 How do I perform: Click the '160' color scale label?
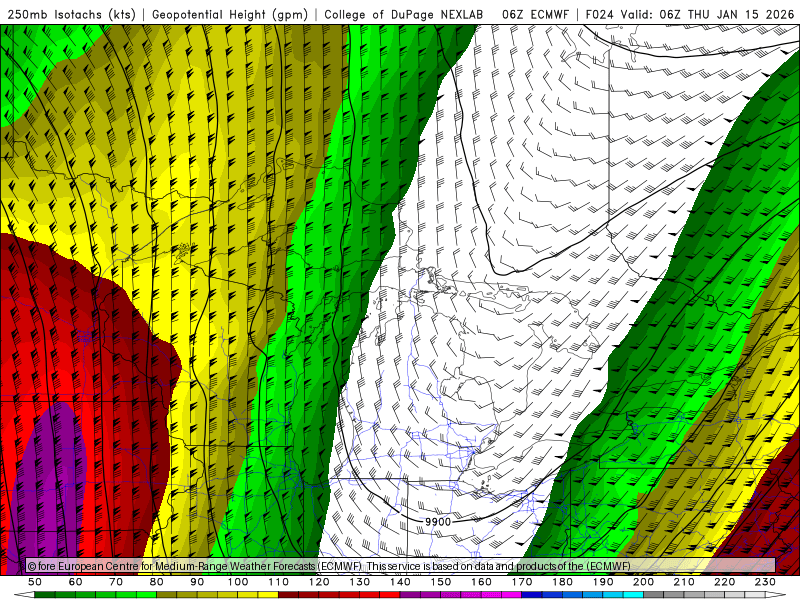481,582
